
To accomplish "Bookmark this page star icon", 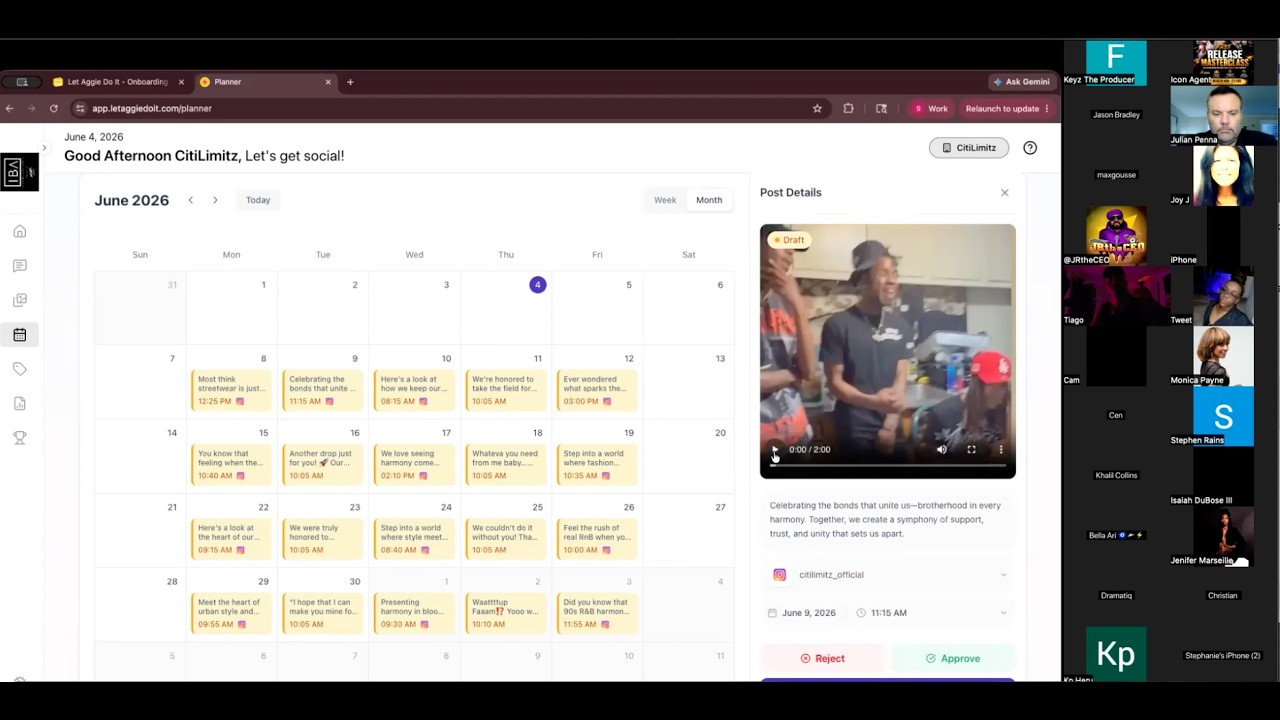I will pyautogui.click(x=817, y=108).
